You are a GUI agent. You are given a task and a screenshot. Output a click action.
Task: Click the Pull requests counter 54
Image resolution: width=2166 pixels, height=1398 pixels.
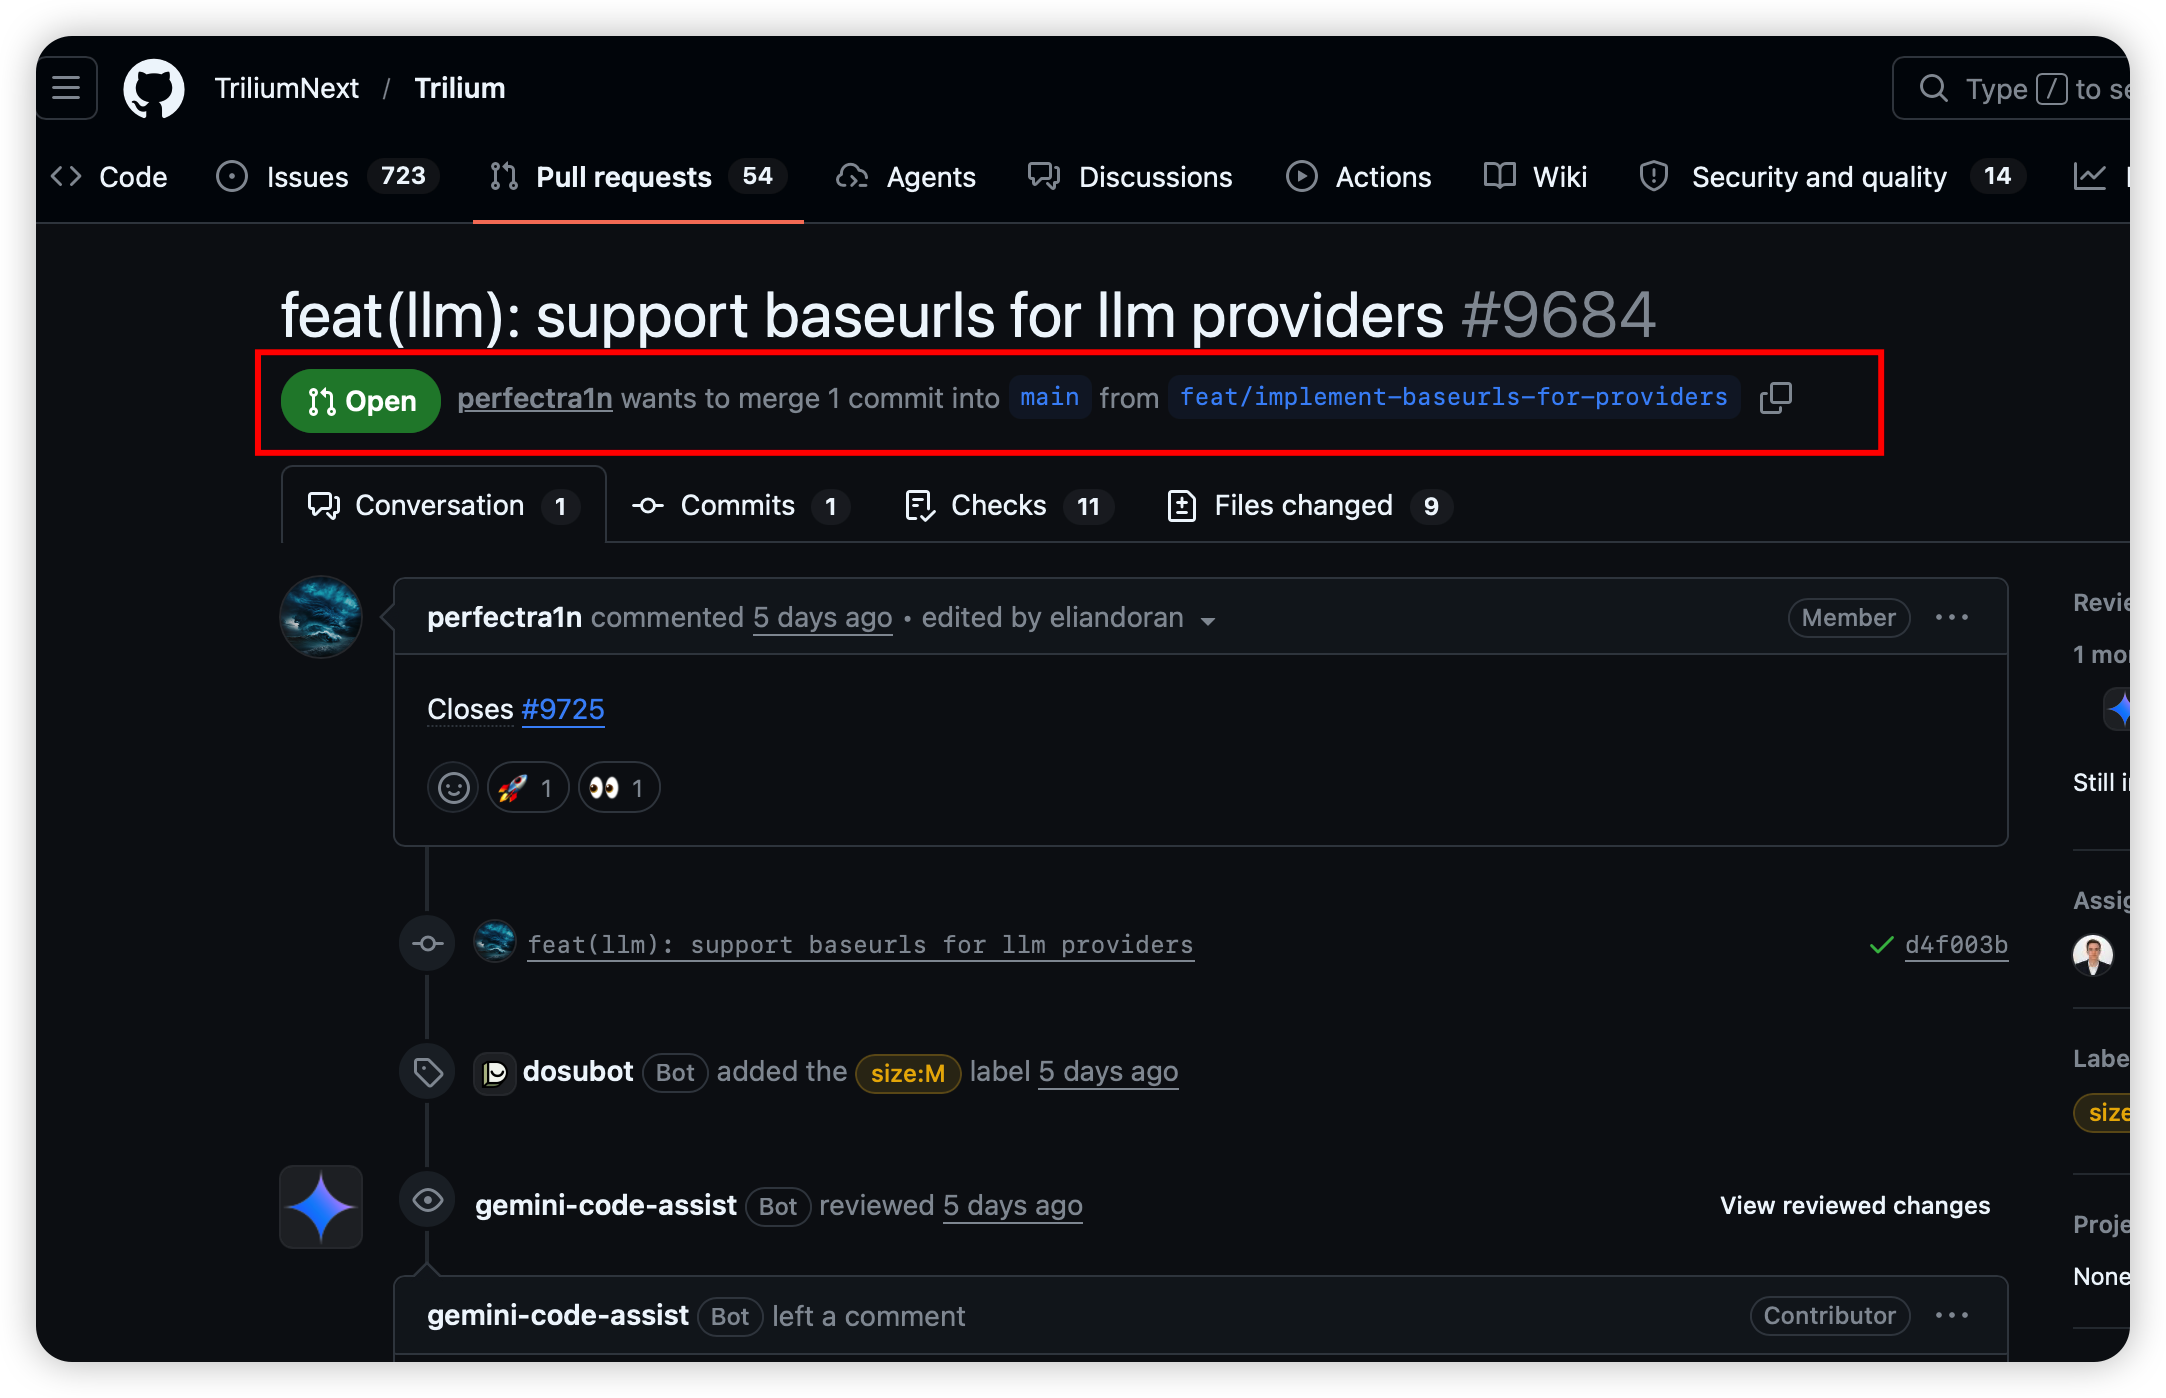pyautogui.click(x=758, y=177)
